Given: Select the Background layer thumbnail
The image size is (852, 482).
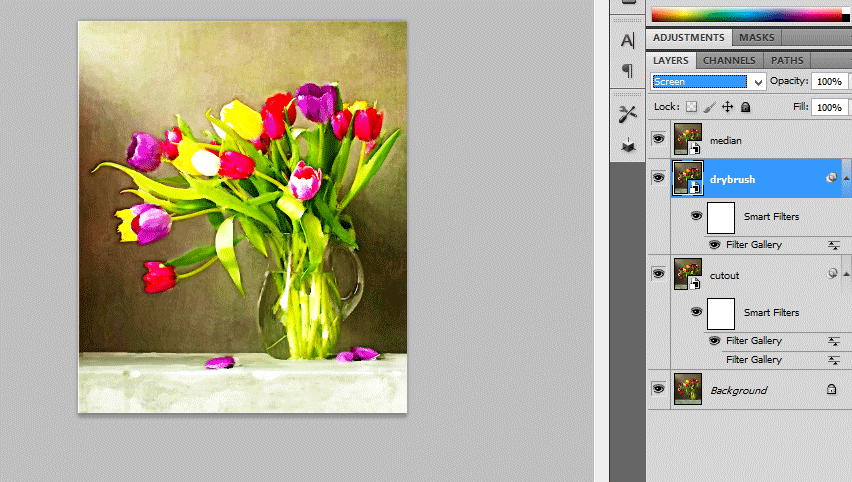Looking at the screenshot, I should [x=688, y=389].
